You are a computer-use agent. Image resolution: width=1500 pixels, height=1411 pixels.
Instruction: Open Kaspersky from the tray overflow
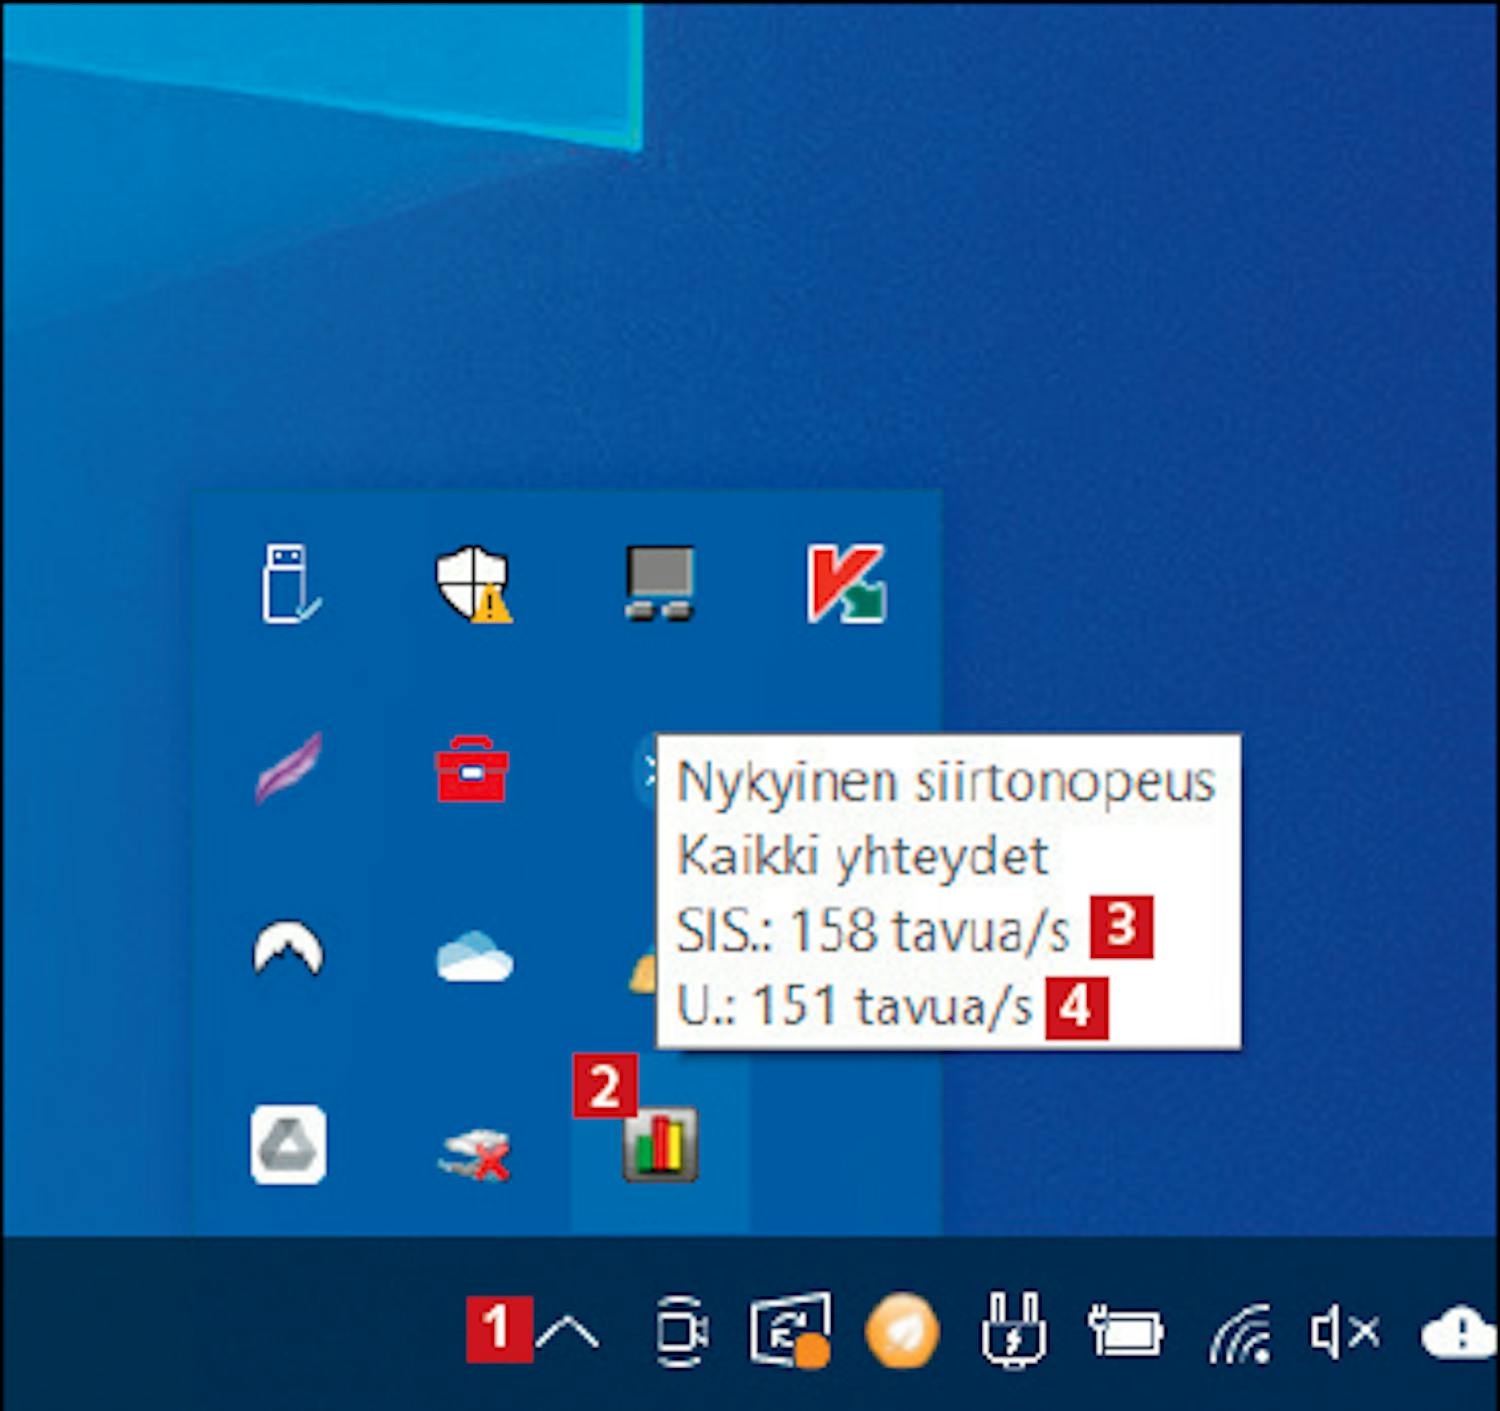(x=845, y=583)
